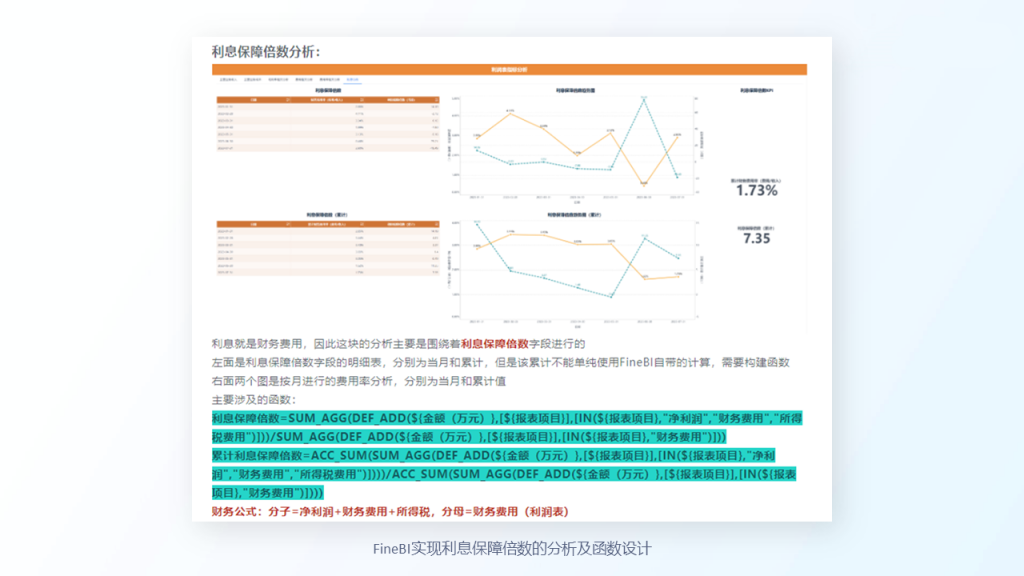Image resolution: width=1024 pixels, height=576 pixels.
Task: Click the red bold 利息保障倍数 term
Action: point(494,344)
